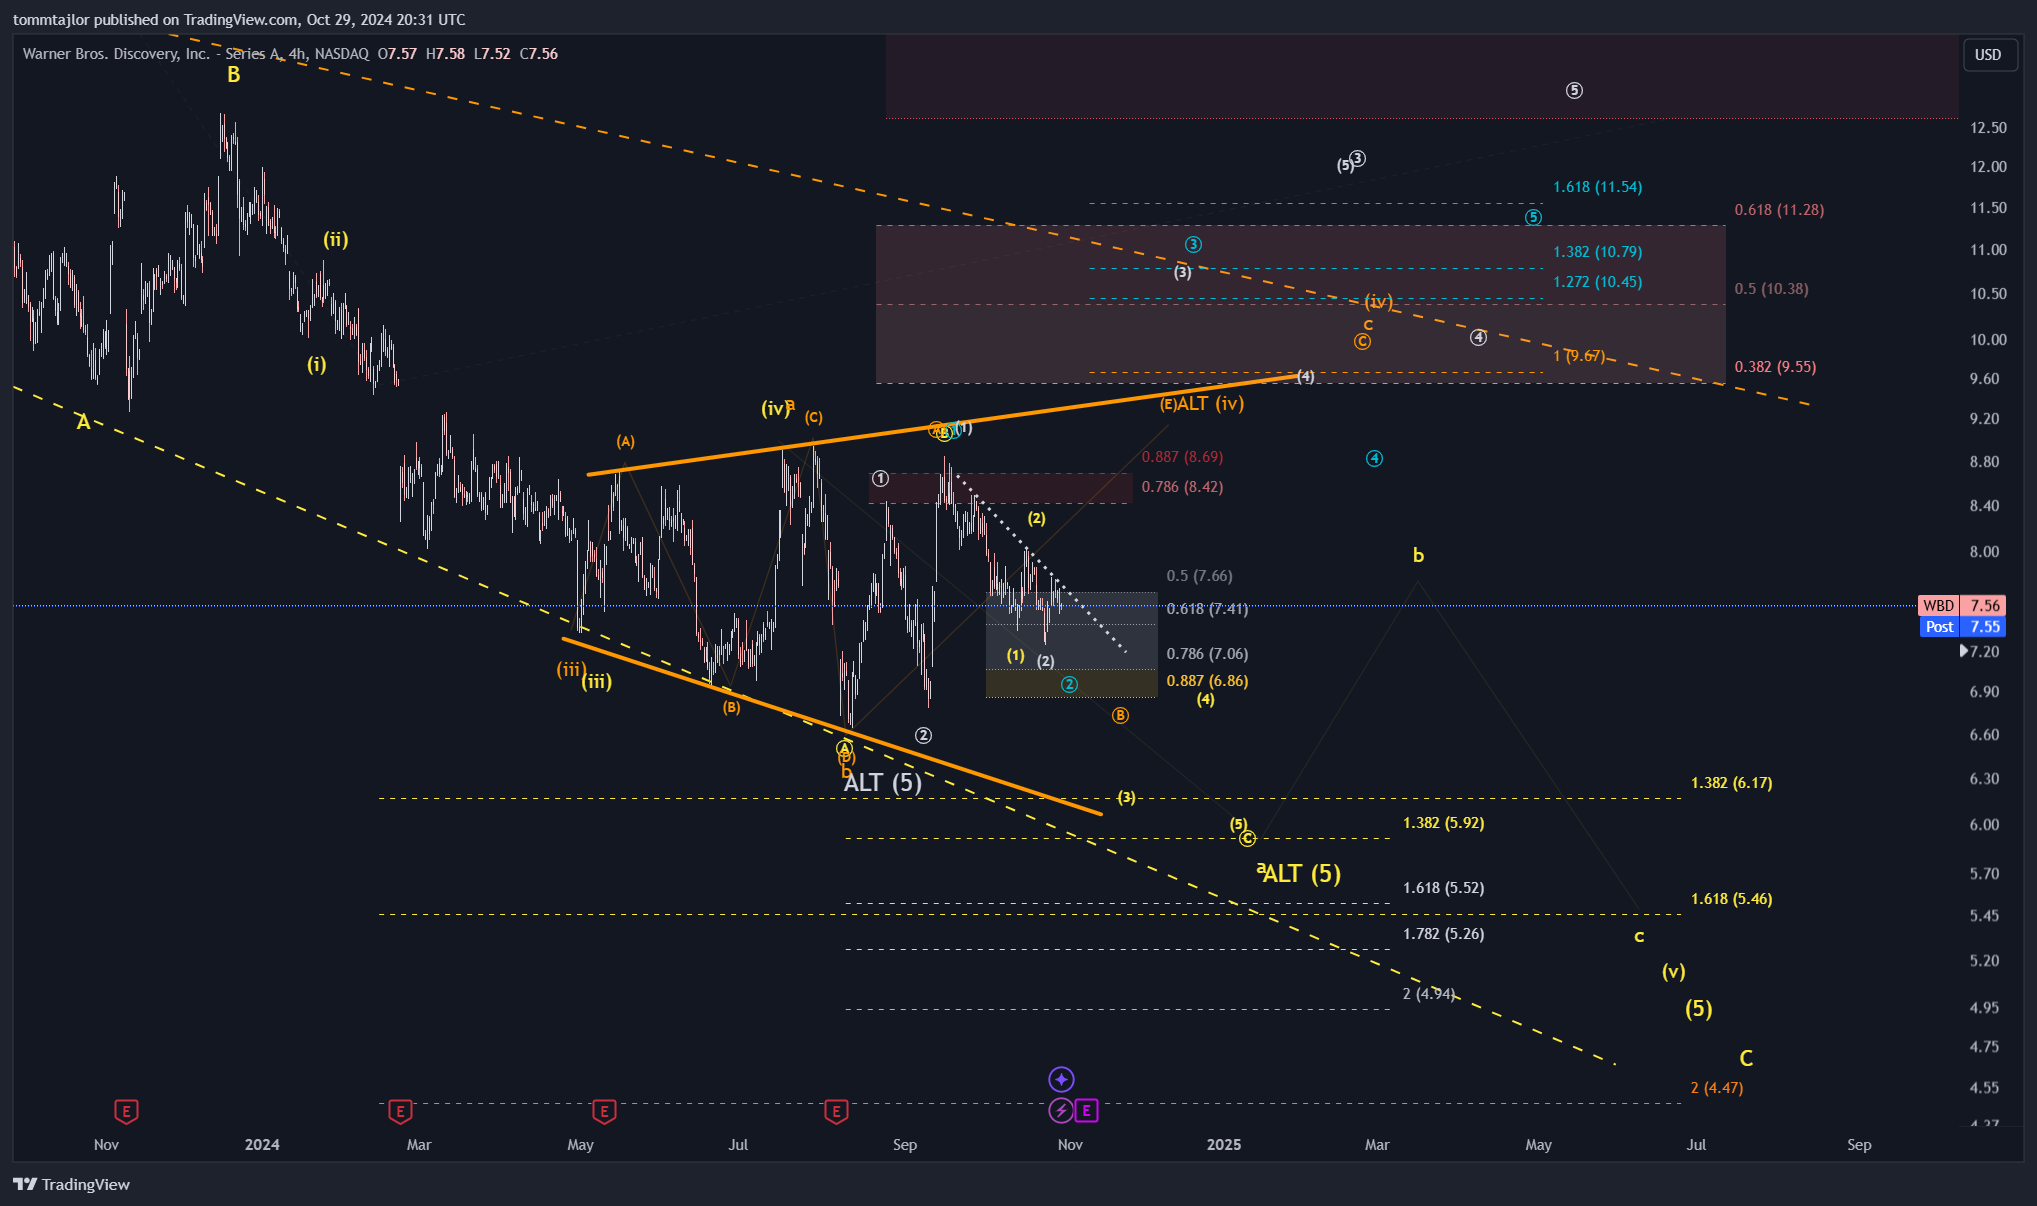Click the 10.00 price on the scale
Image resolution: width=2037 pixels, height=1206 pixels.
coord(1988,340)
